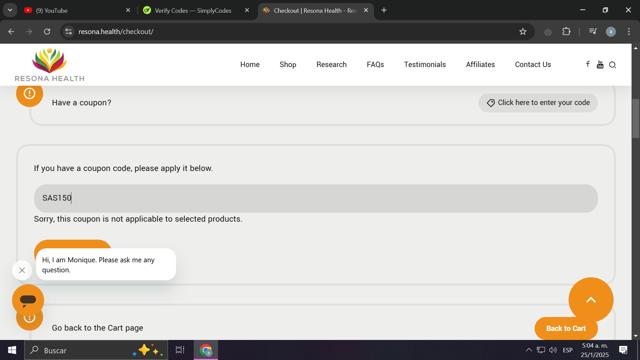
Task: Click the Chrome taskbar icon
Action: pos(206,350)
